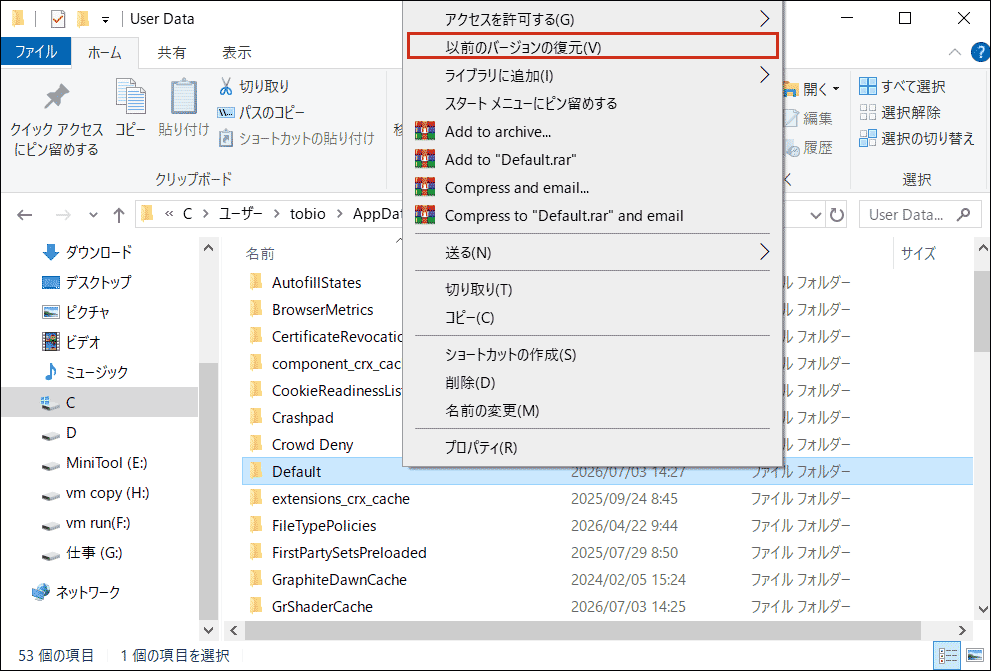This screenshot has width=991, height=671.
Task: Click the 選択解除 icon
Action: [868, 112]
